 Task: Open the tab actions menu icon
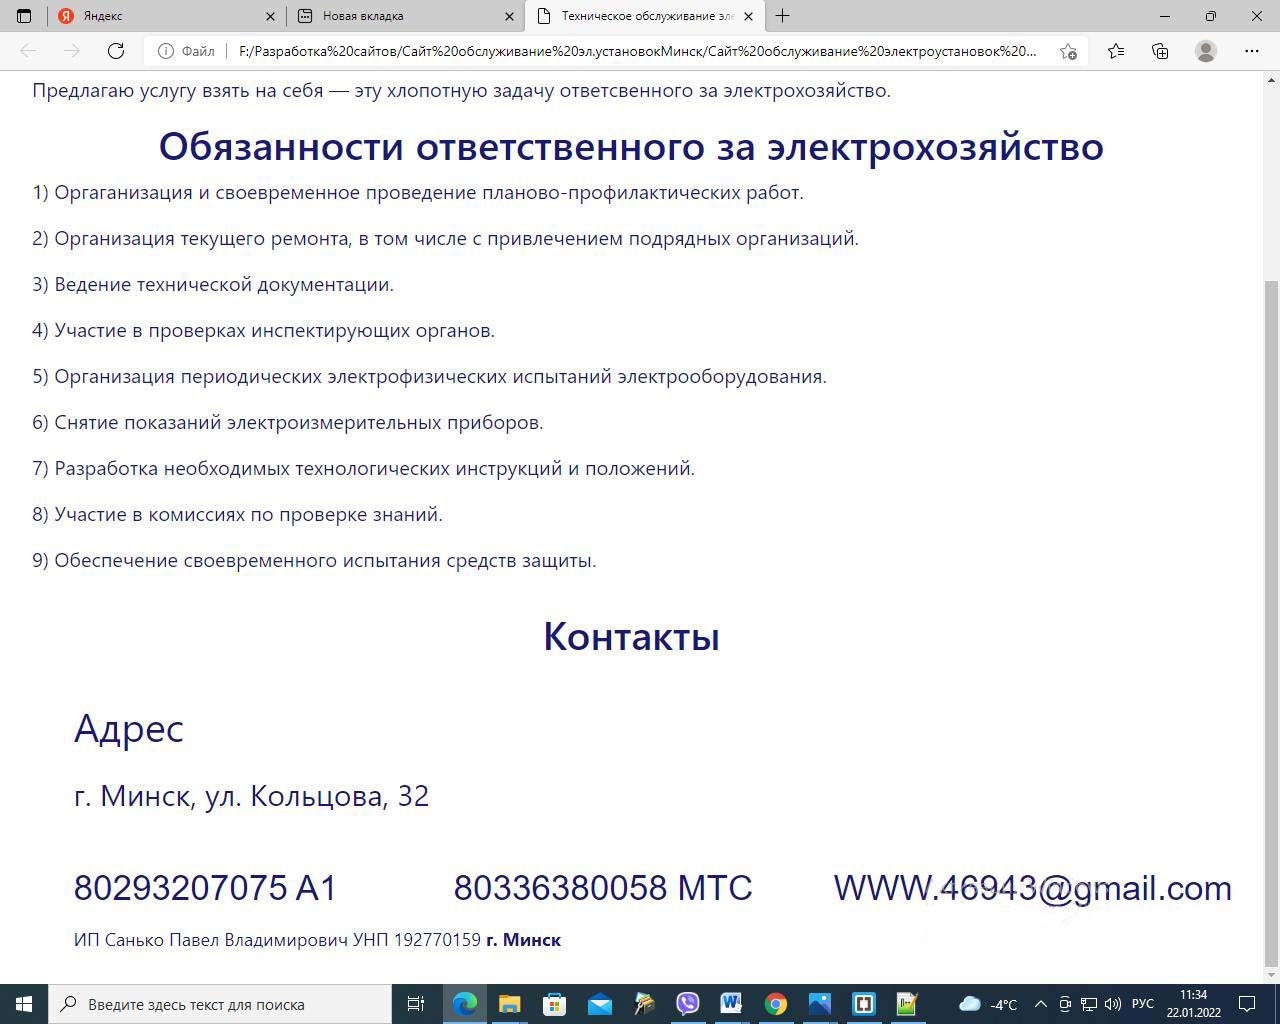pos(24,16)
